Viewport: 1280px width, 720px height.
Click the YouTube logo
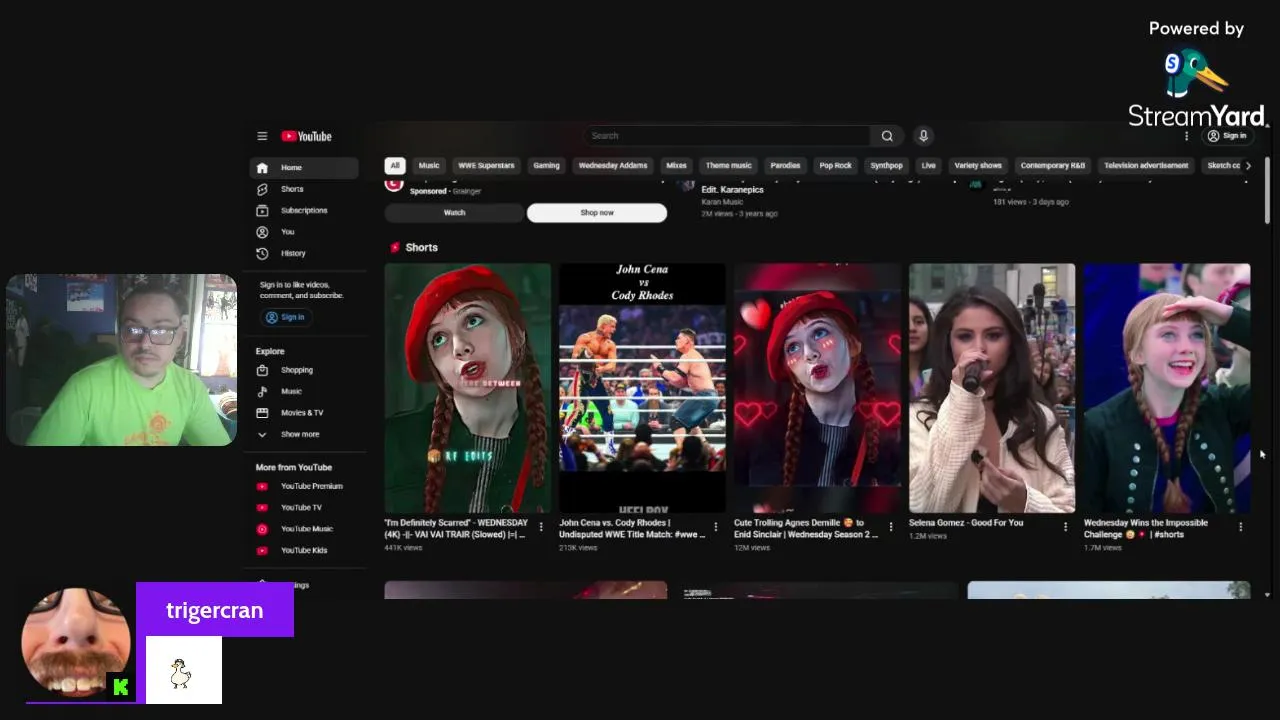click(x=306, y=136)
